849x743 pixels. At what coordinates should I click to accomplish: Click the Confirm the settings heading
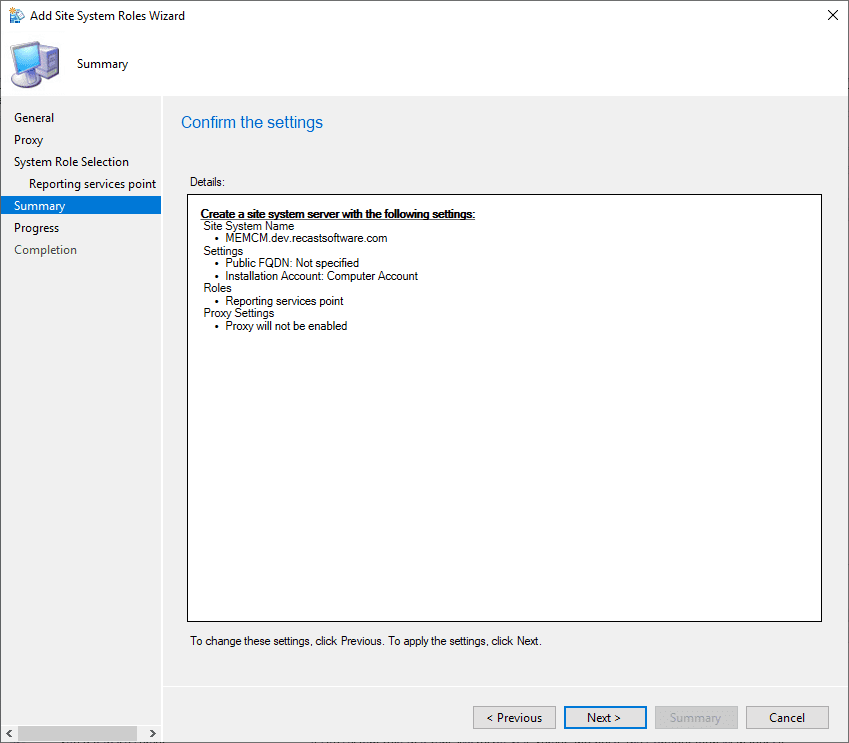pyautogui.click(x=252, y=123)
